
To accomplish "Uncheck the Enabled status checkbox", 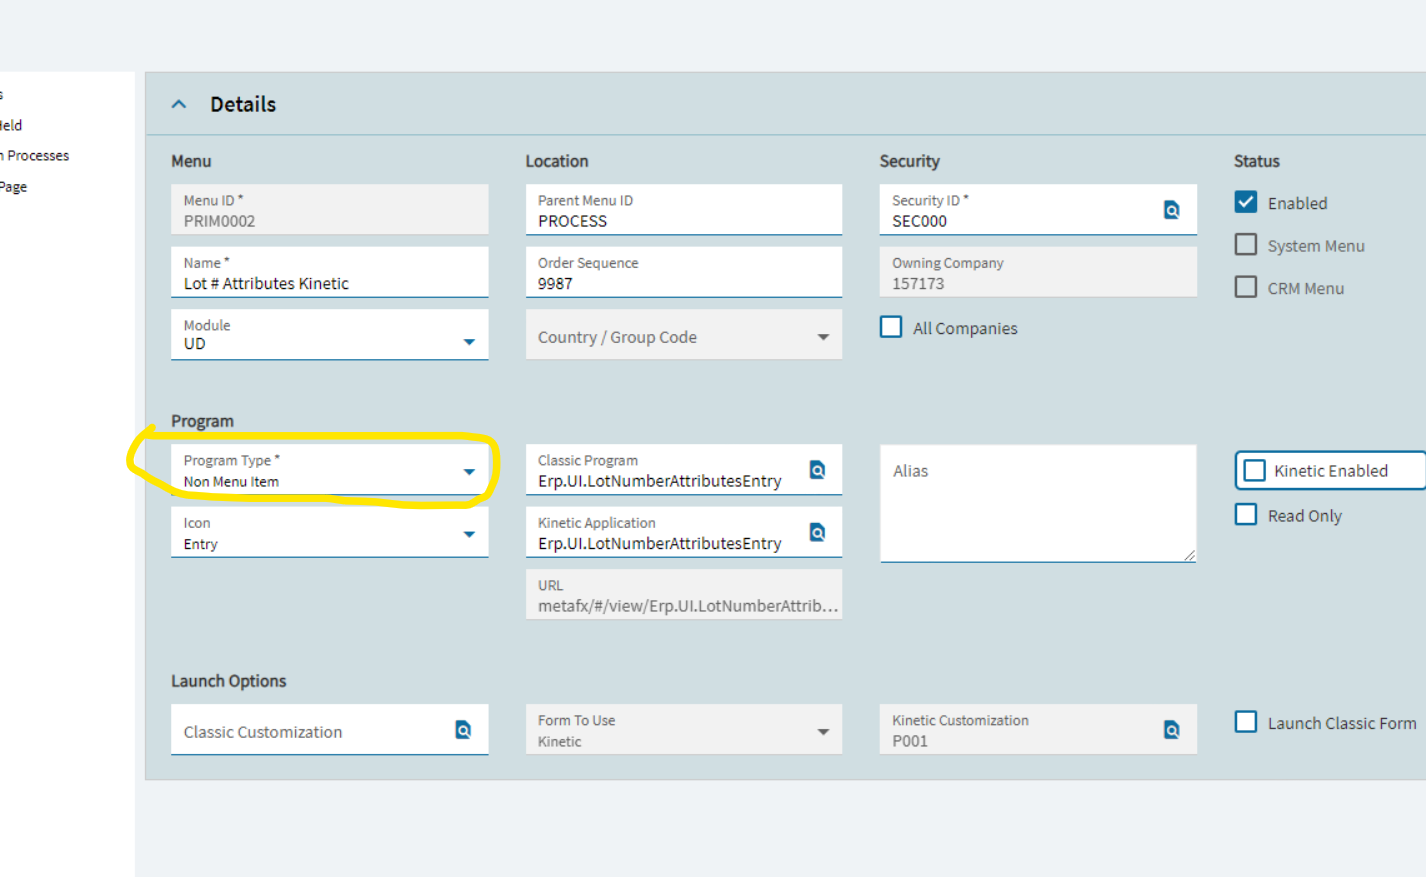I will 1246,202.
